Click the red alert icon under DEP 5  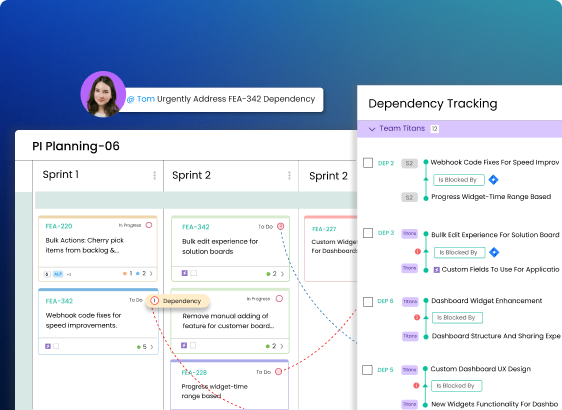pos(416,386)
